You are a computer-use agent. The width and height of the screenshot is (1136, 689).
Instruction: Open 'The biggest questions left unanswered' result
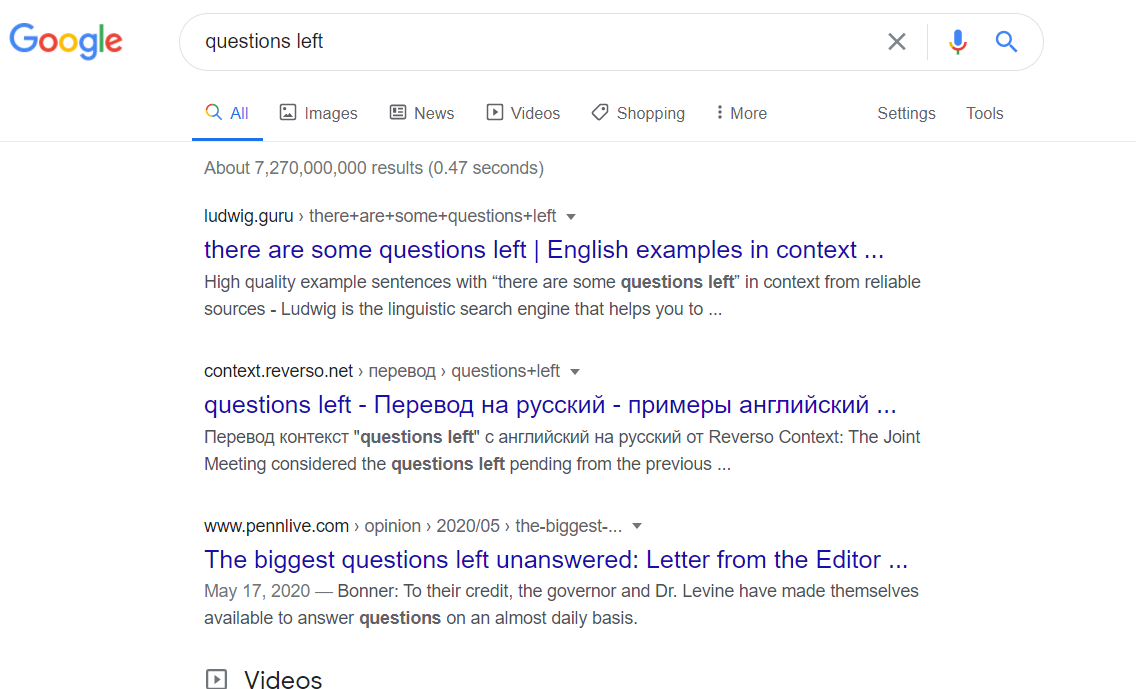point(556,559)
